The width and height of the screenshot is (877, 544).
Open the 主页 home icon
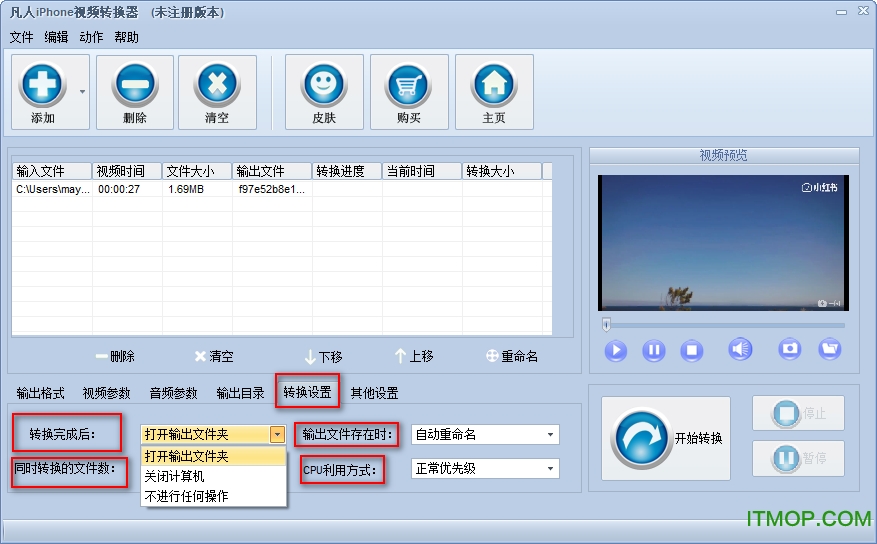pyautogui.click(x=494, y=92)
